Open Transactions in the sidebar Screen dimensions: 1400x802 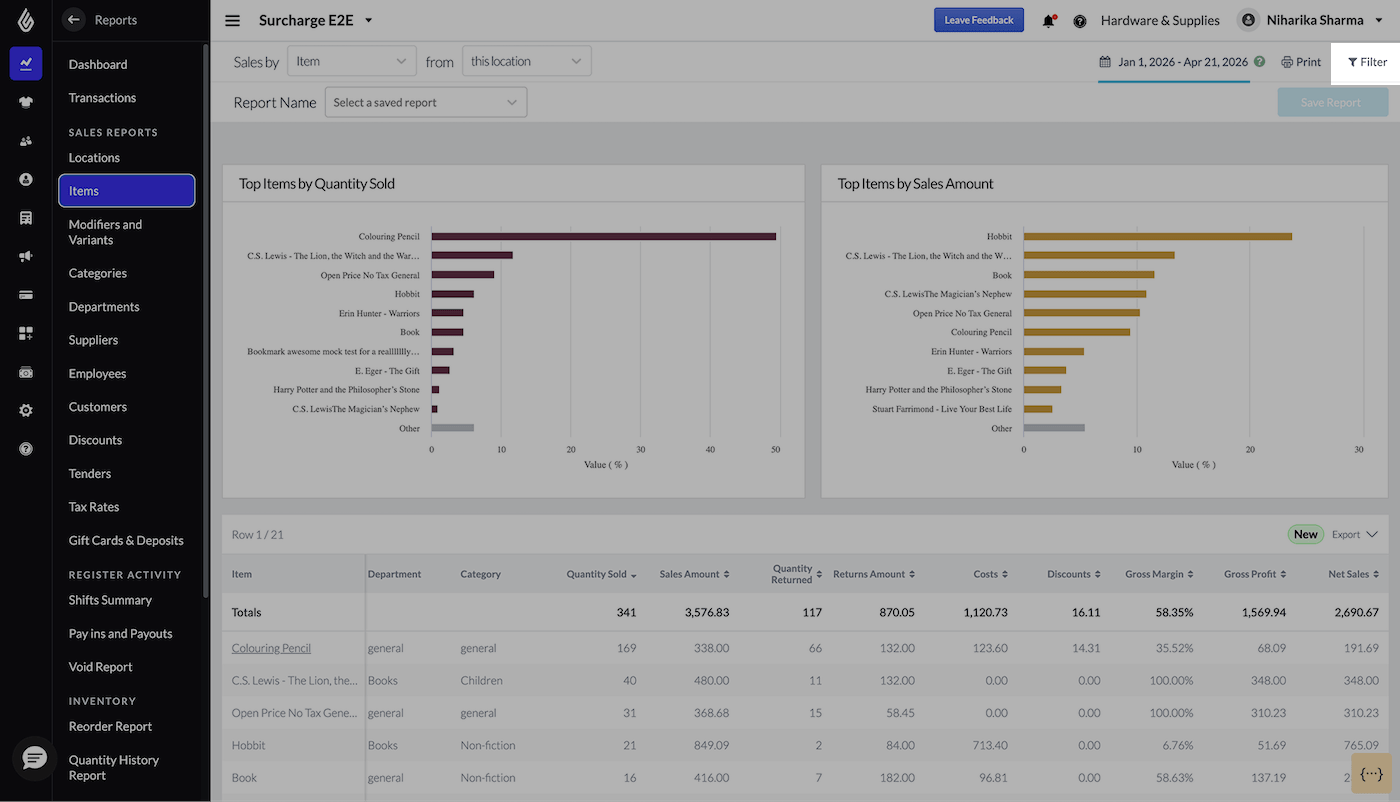[102, 98]
